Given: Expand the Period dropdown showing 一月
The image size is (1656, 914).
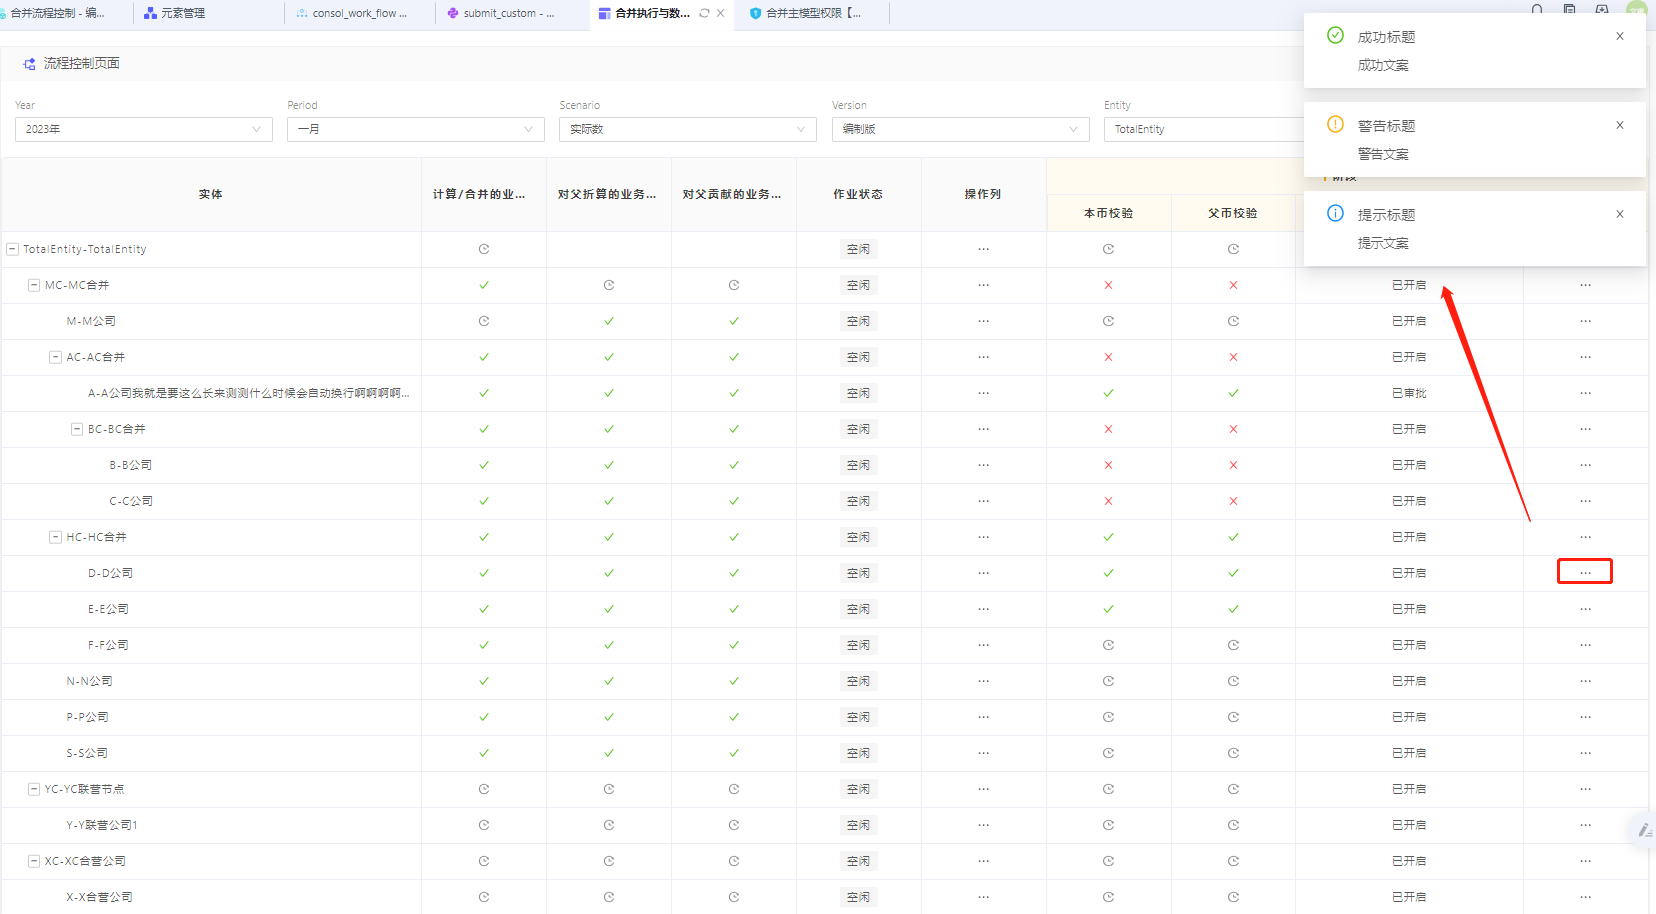Looking at the screenshot, I should 415,129.
